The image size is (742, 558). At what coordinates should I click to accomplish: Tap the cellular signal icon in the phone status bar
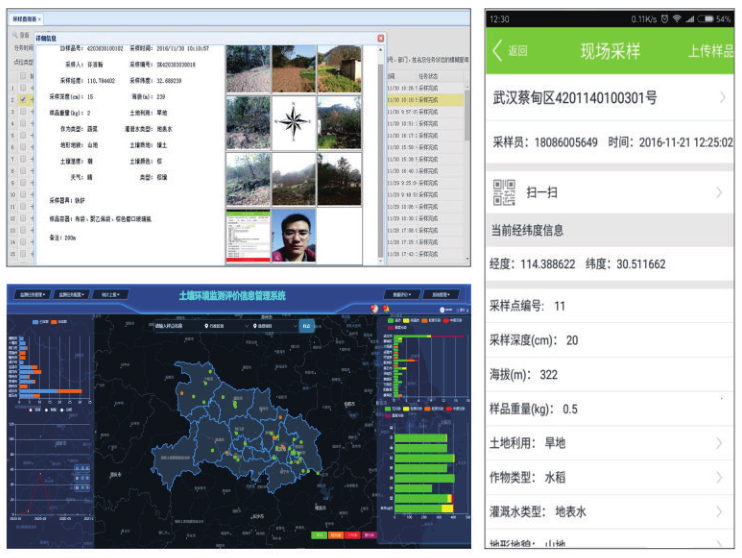689,19
